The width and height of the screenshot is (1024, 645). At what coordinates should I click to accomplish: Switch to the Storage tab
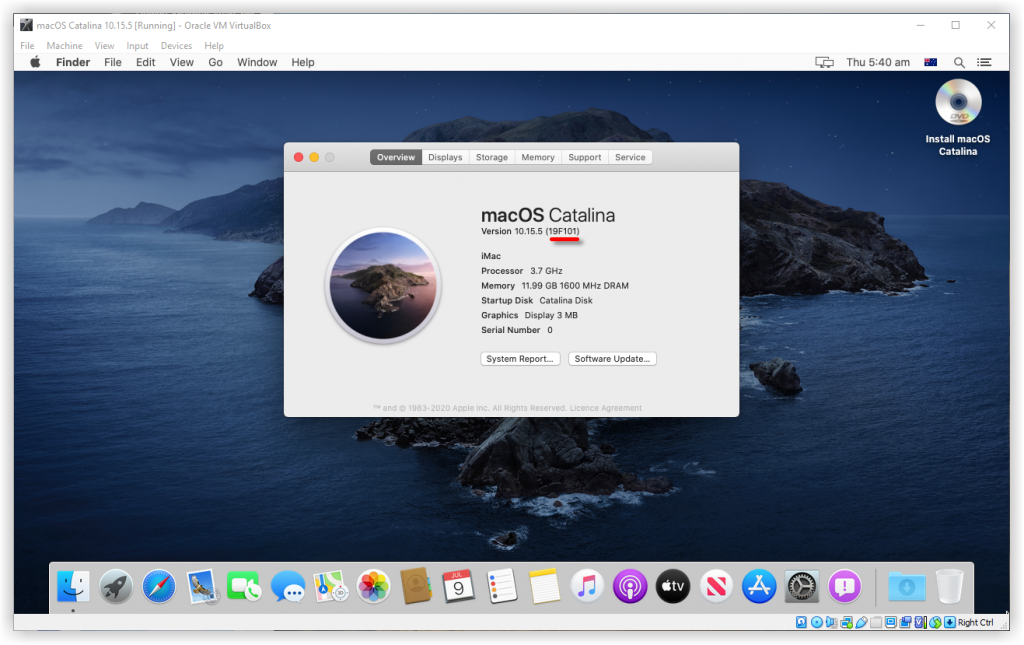pos(492,157)
